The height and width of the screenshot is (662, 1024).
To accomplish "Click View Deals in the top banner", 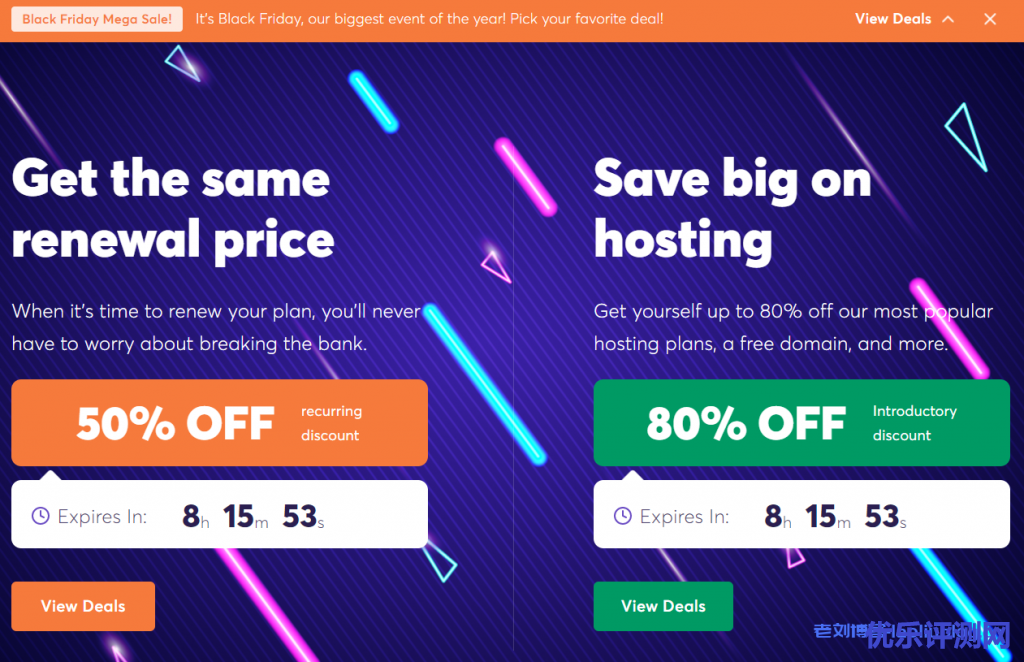I will (892, 19).
